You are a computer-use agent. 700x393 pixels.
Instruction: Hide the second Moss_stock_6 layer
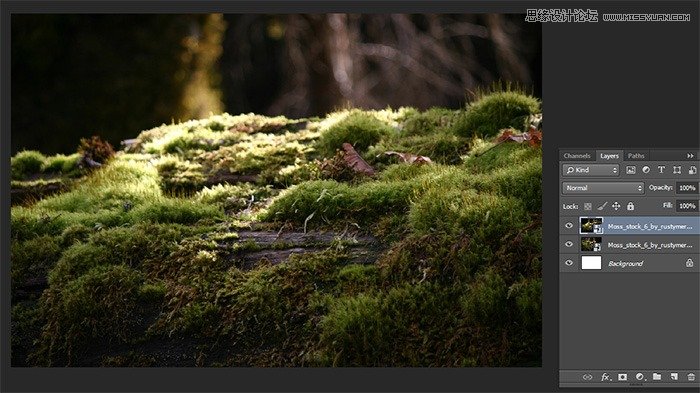point(569,245)
